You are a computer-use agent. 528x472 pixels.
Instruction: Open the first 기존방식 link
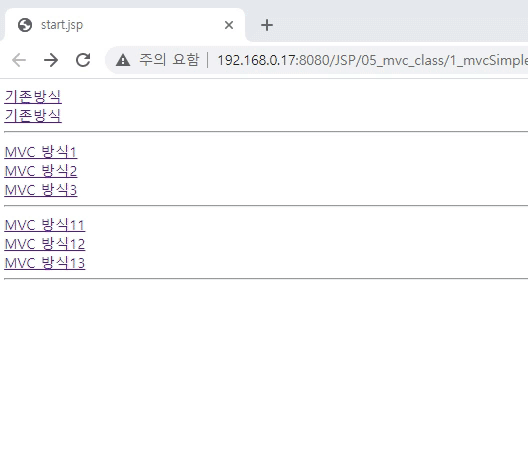[33, 97]
